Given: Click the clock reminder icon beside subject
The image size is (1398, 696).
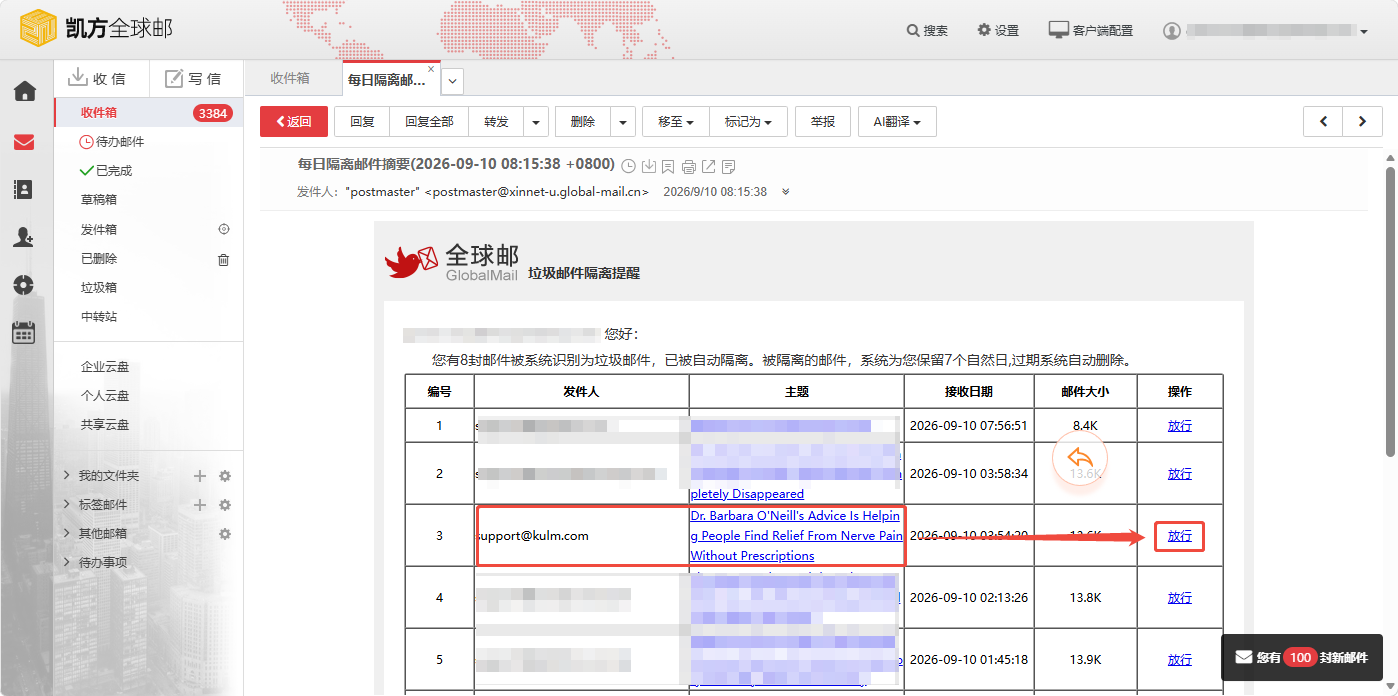Looking at the screenshot, I should (x=629, y=166).
